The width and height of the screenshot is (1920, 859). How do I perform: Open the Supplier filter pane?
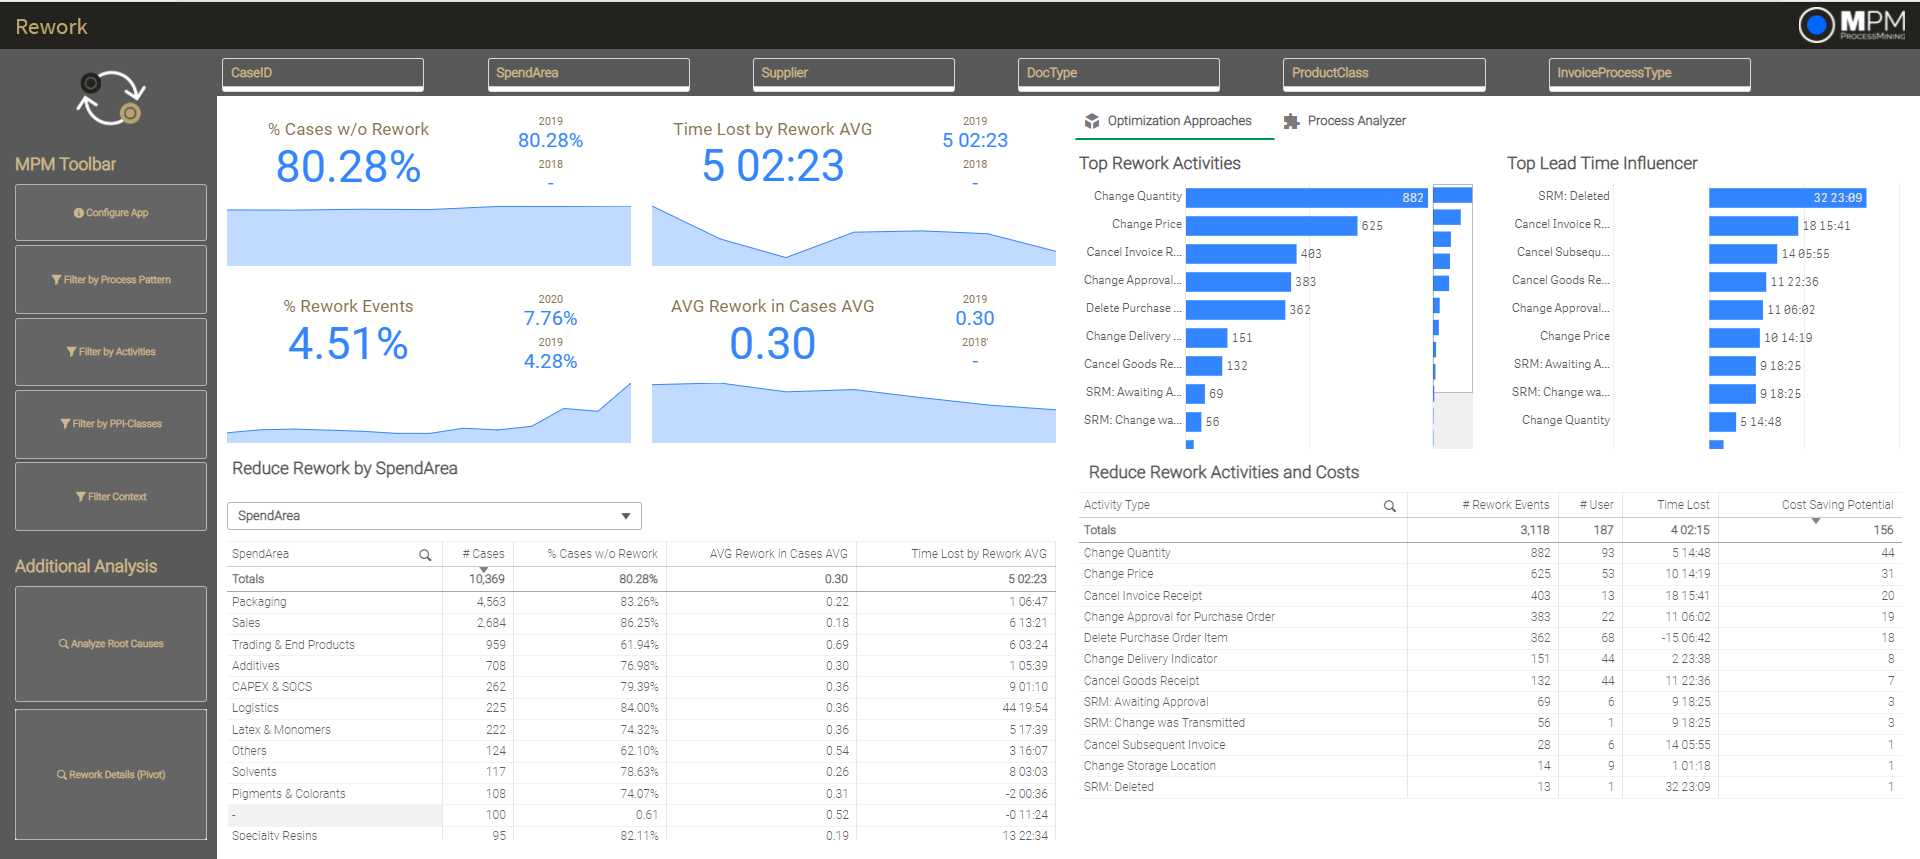[853, 73]
